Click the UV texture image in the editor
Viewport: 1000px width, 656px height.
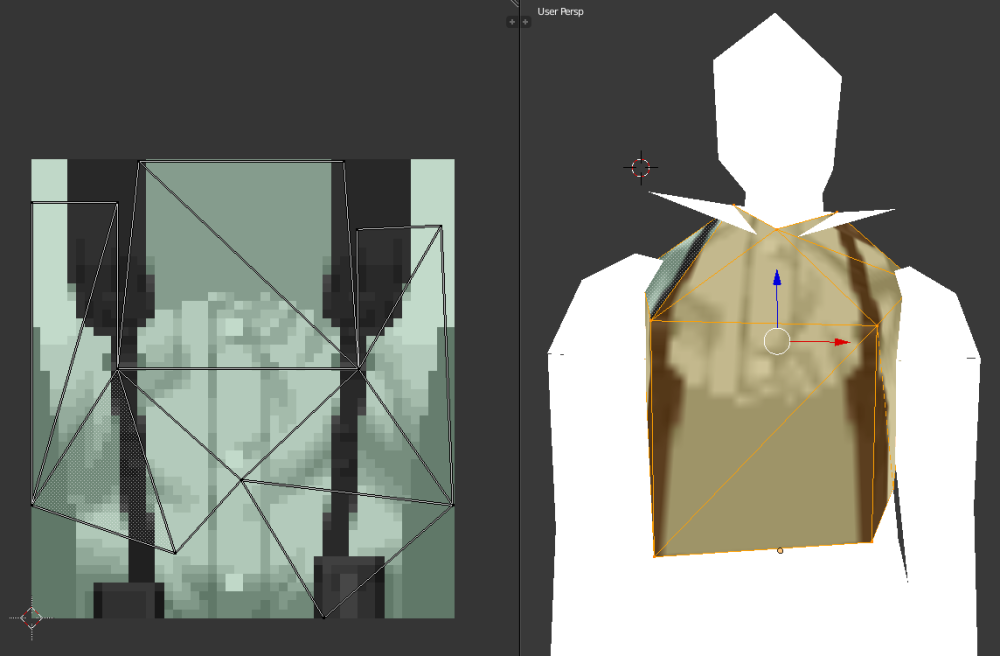click(243, 388)
